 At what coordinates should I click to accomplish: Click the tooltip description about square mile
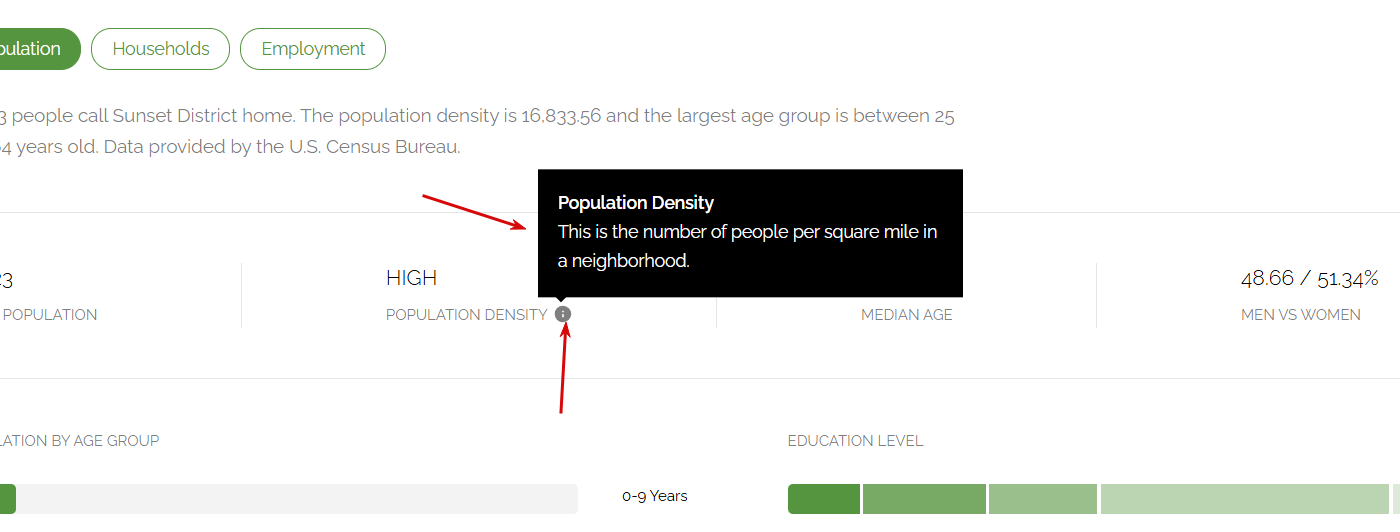click(747, 246)
